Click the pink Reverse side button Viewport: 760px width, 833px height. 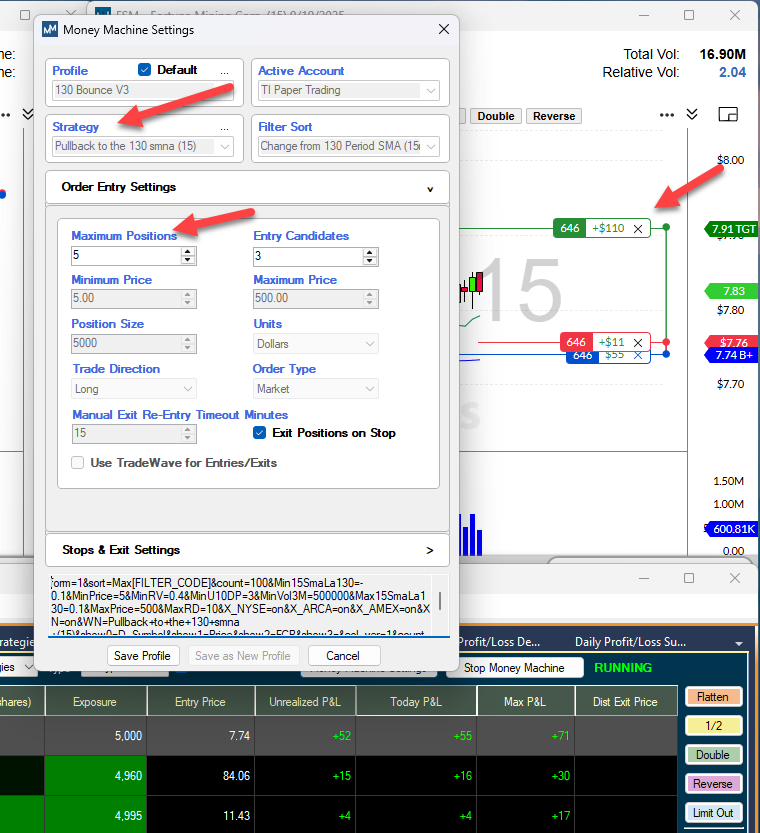coord(713,784)
